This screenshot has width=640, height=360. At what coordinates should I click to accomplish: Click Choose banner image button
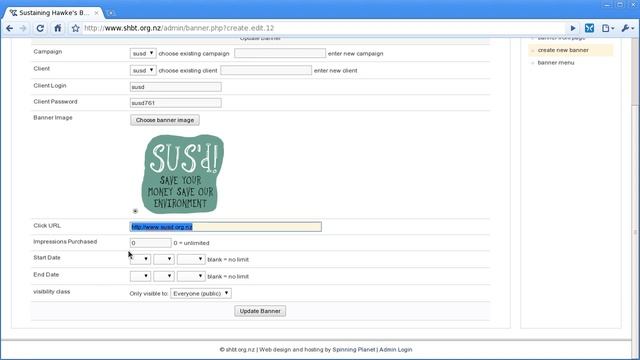click(165, 120)
